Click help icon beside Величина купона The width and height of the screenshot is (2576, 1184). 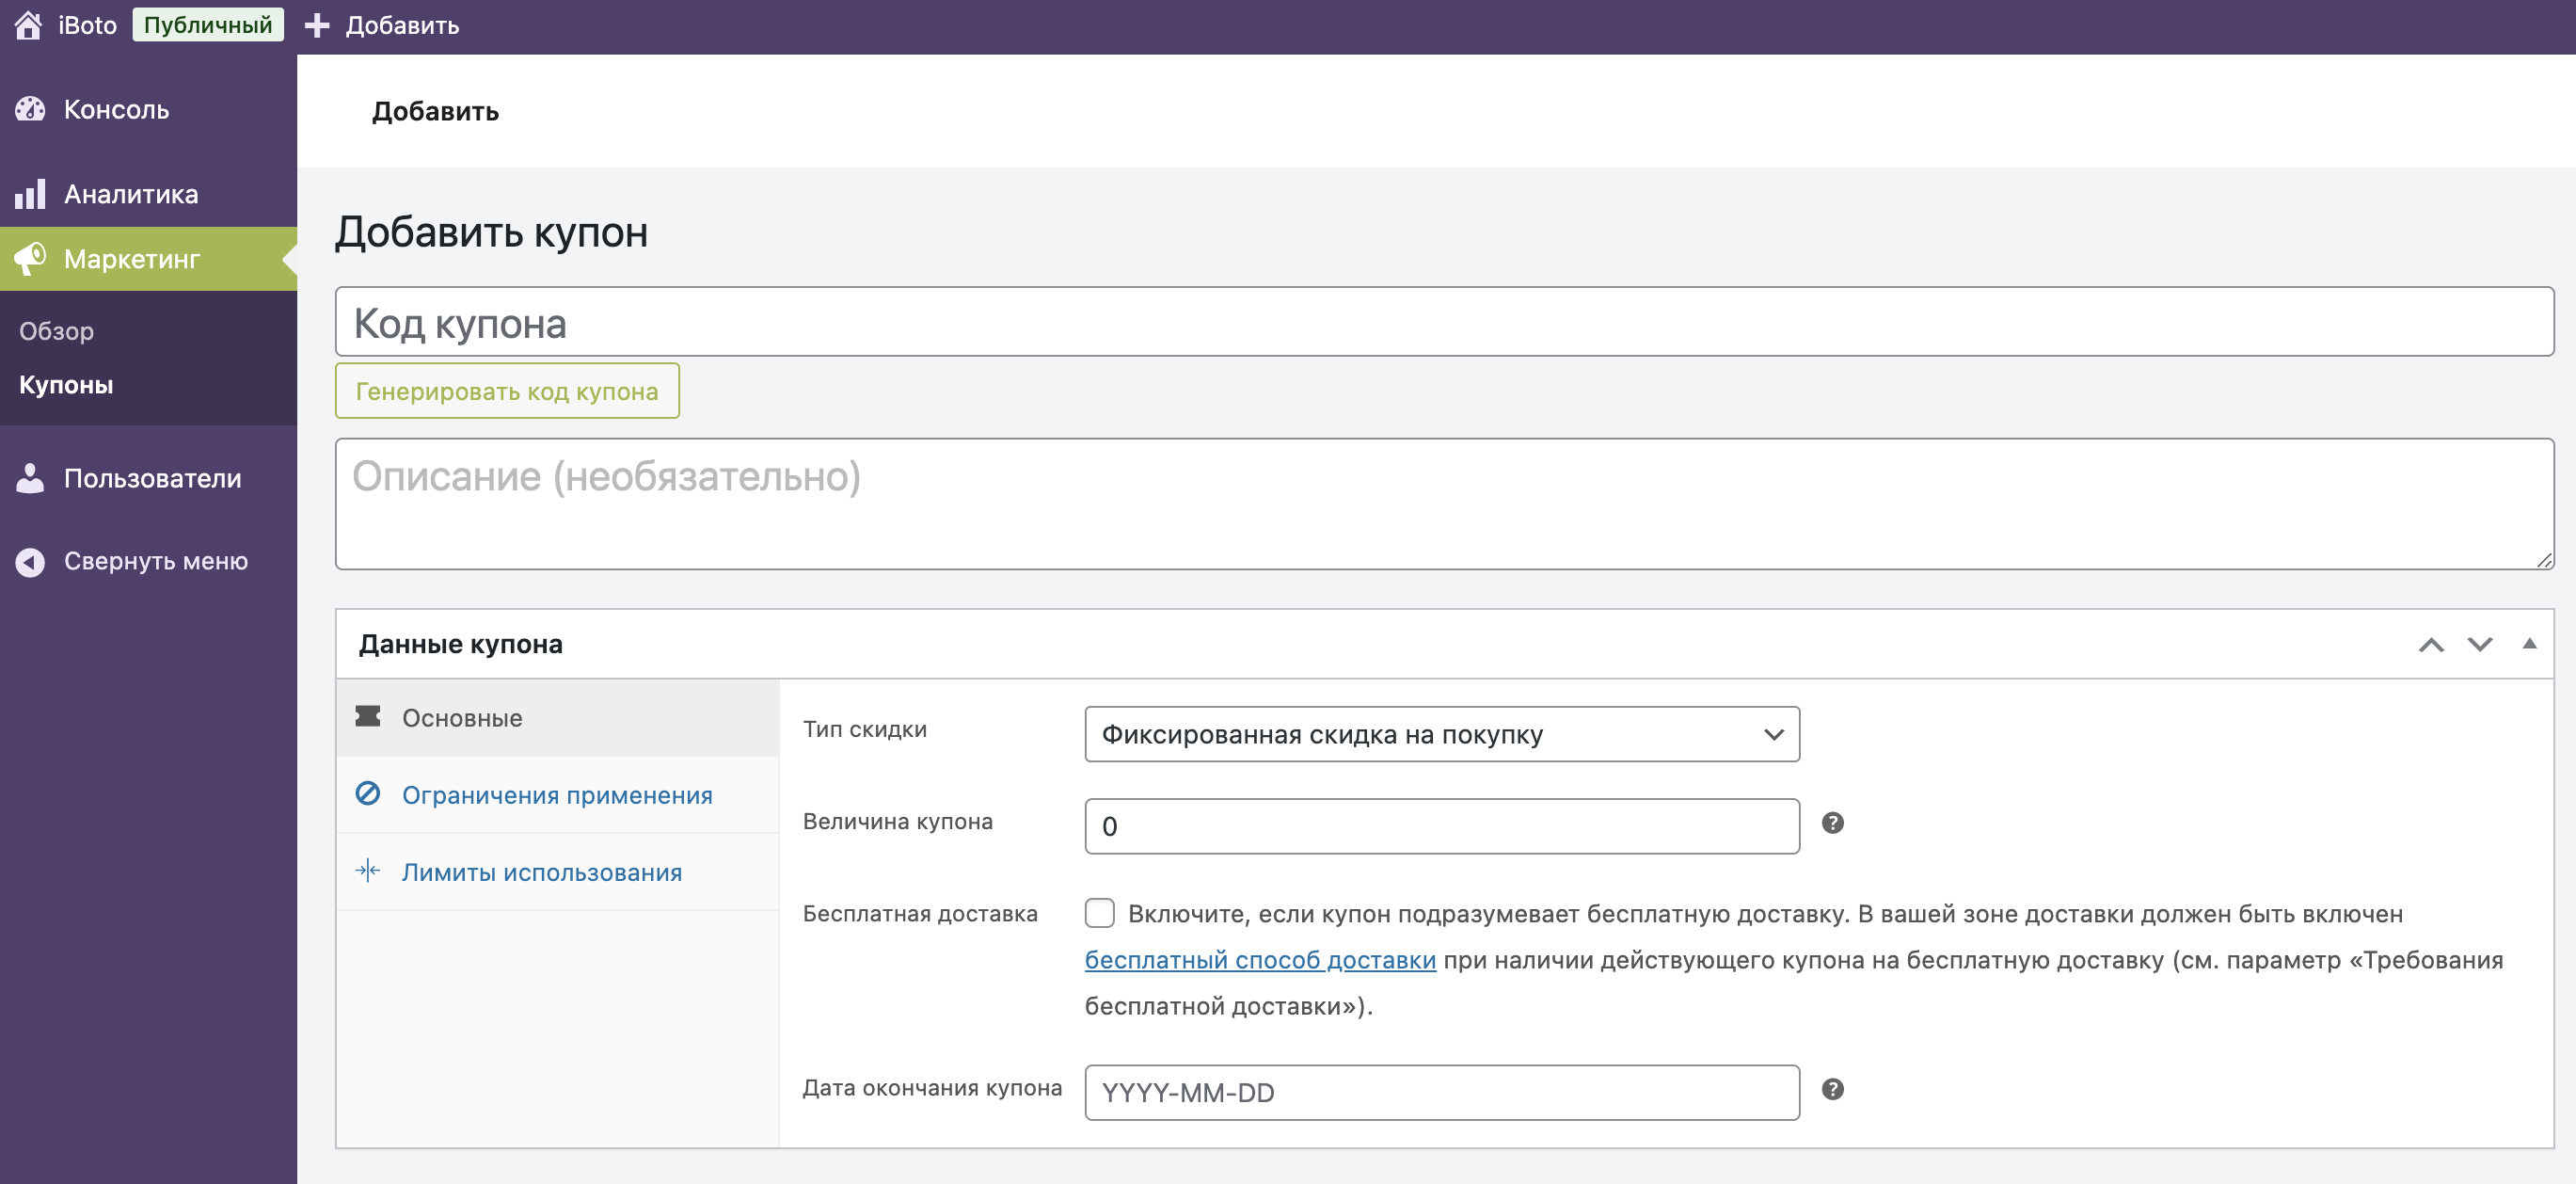tap(1833, 823)
